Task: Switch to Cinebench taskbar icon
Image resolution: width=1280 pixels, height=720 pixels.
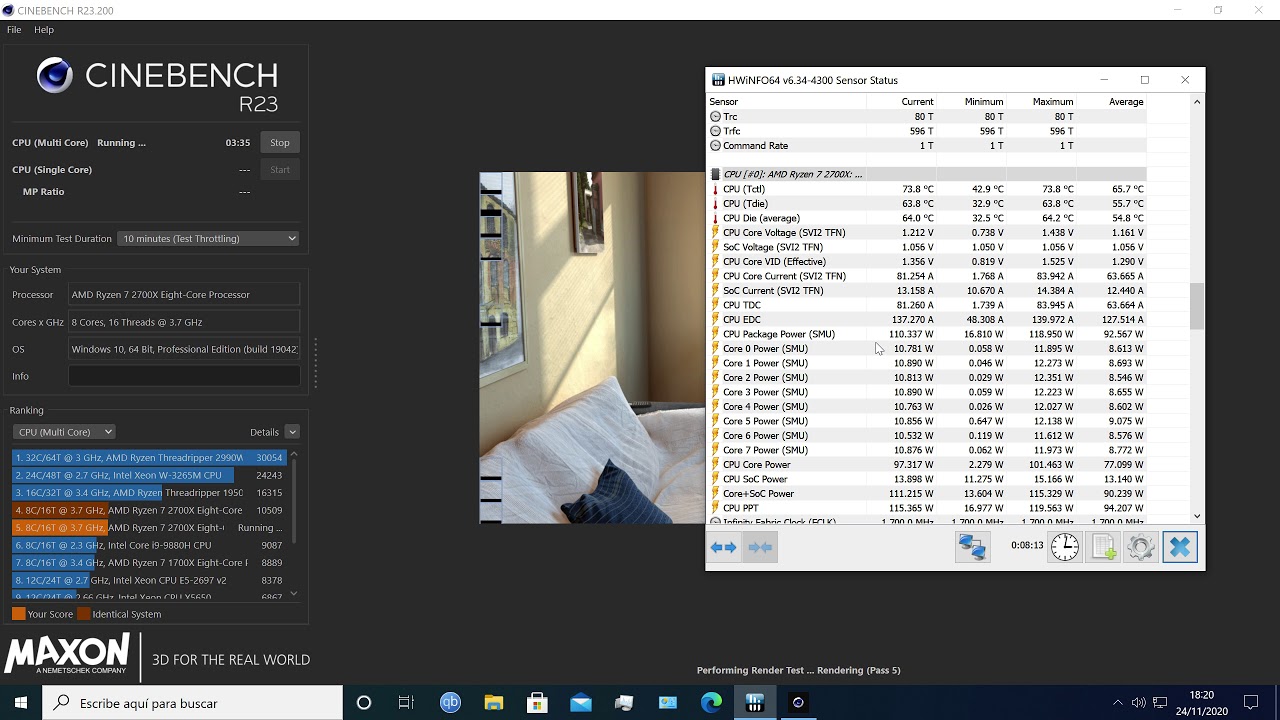Action: [x=798, y=703]
